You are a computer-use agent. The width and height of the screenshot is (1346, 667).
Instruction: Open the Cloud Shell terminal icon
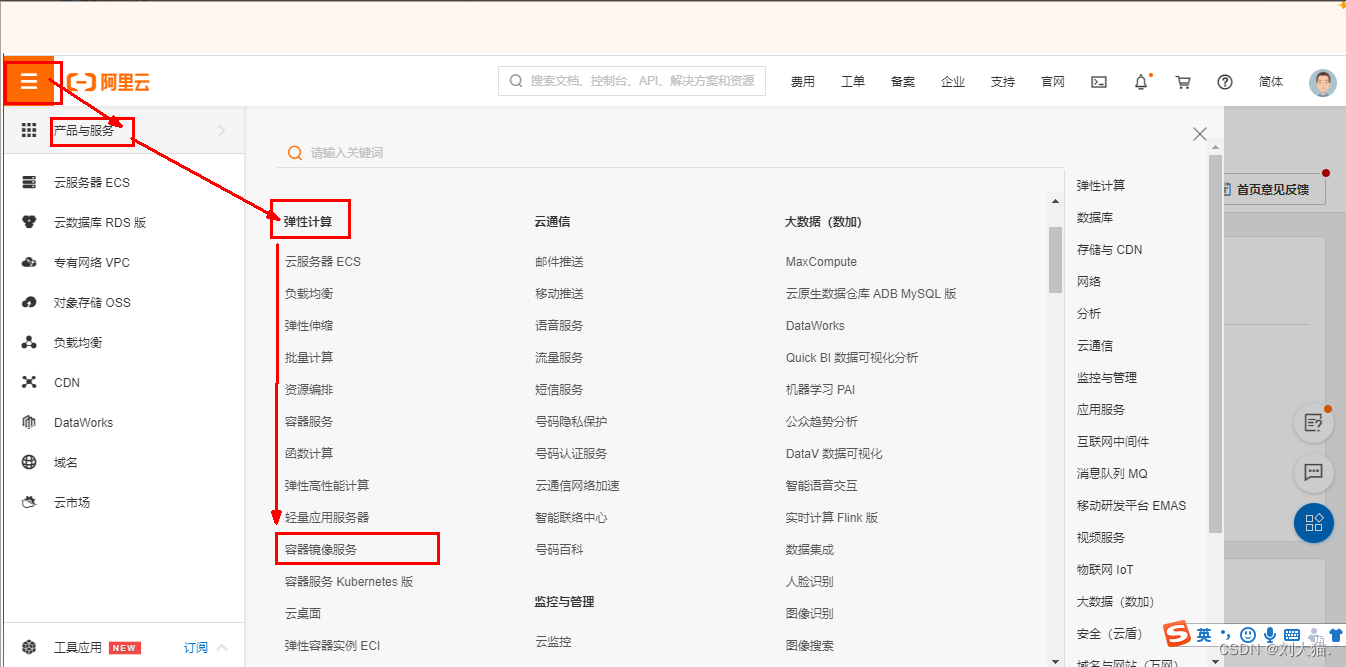pyautogui.click(x=1098, y=82)
